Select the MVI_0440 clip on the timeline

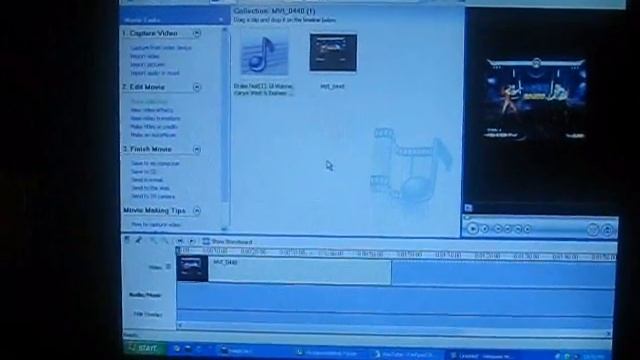tap(284, 269)
